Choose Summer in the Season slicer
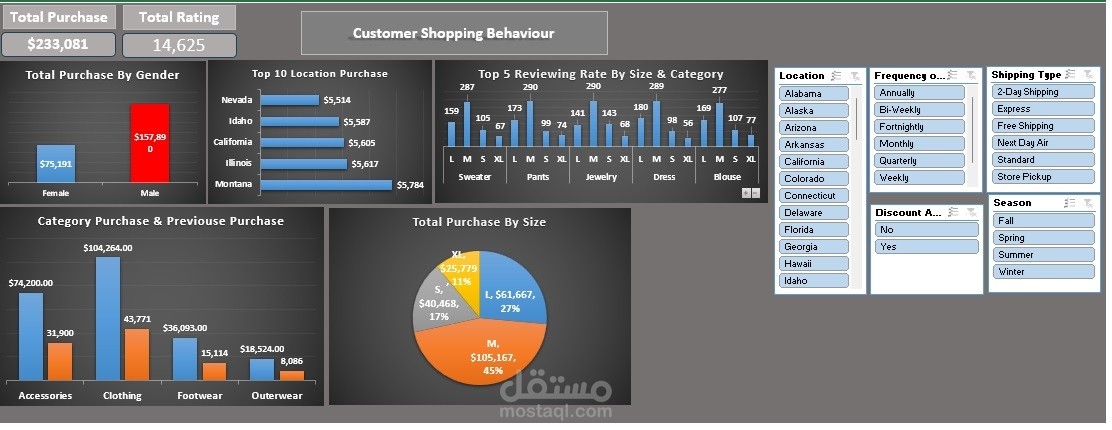The width and height of the screenshot is (1112, 430). (1044, 255)
